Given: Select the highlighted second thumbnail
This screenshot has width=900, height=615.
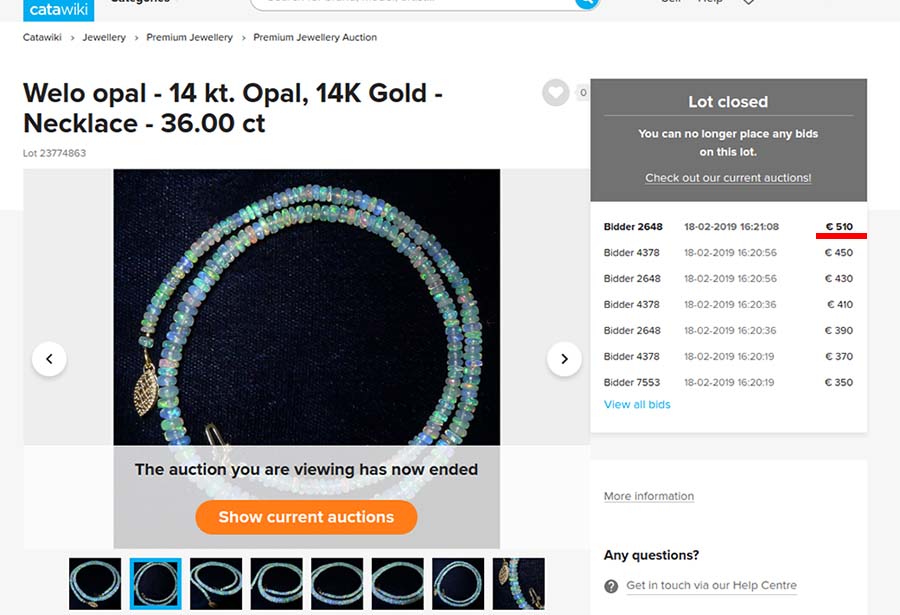Looking at the screenshot, I should tap(156, 583).
